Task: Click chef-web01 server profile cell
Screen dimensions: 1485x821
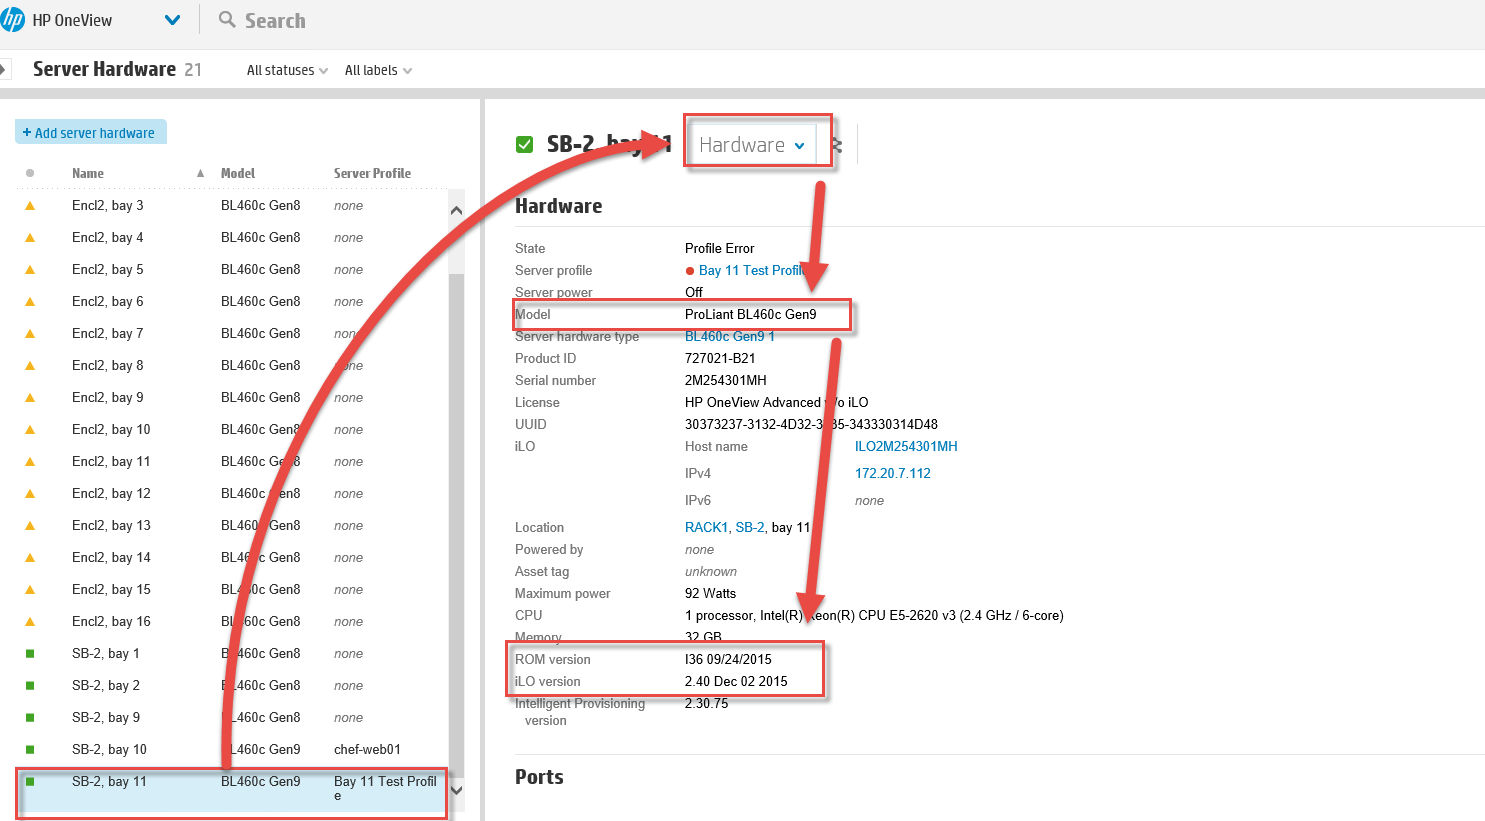Action: 367,749
